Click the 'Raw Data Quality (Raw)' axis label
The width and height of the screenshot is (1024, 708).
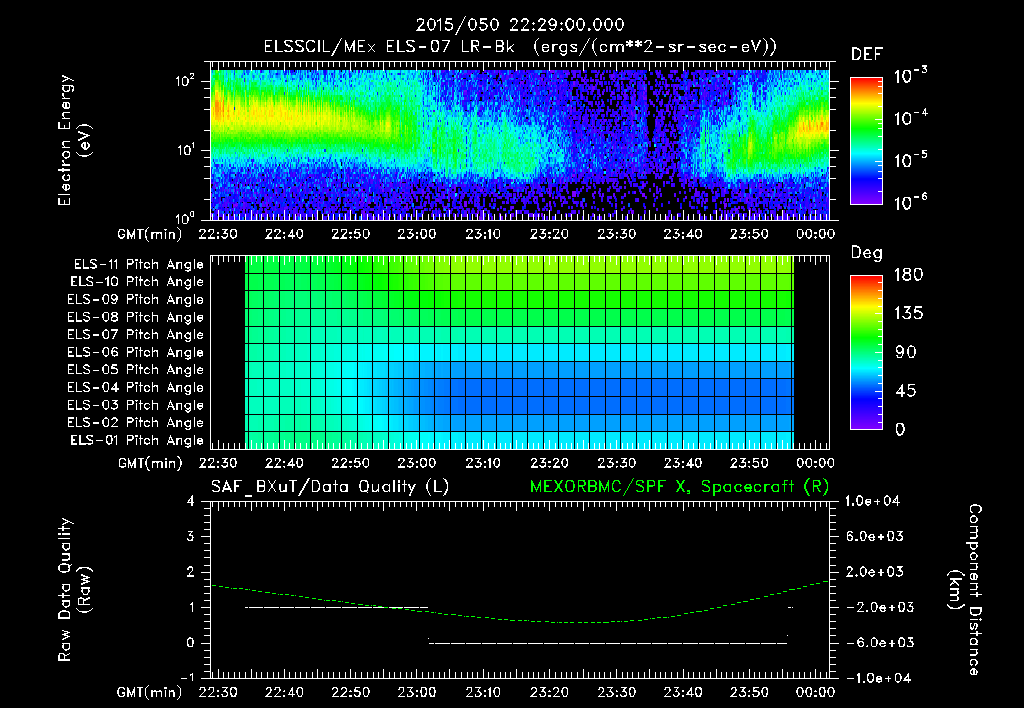(x=74, y=590)
